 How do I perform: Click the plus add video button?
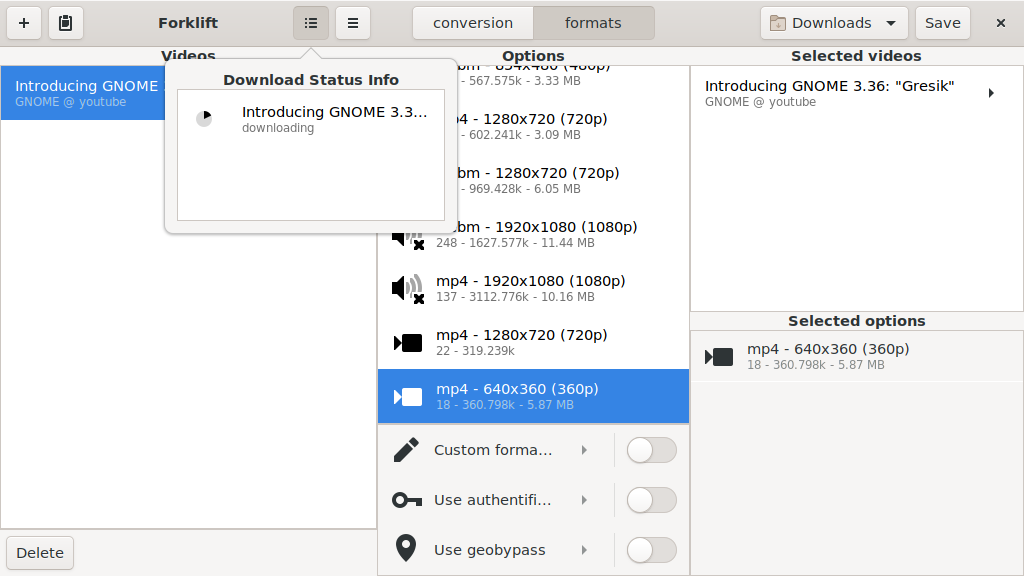(24, 23)
